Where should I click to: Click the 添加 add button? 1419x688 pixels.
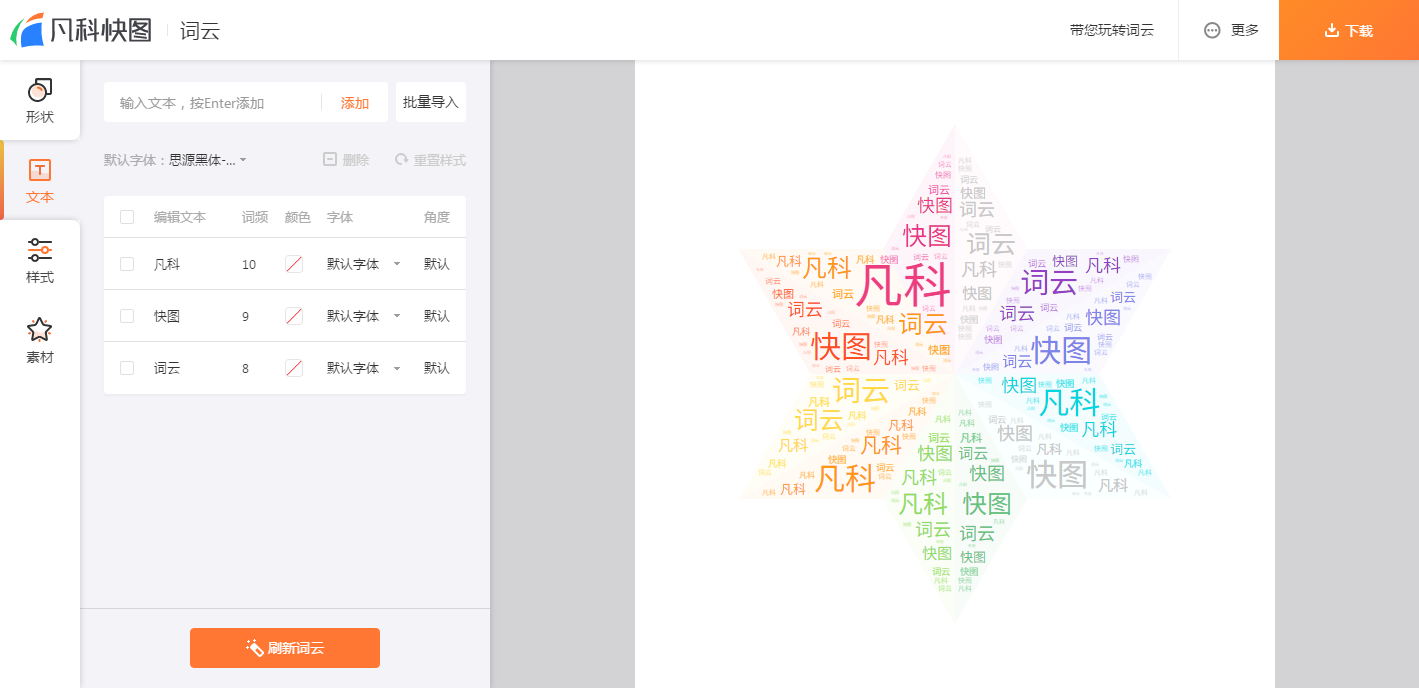(x=355, y=103)
